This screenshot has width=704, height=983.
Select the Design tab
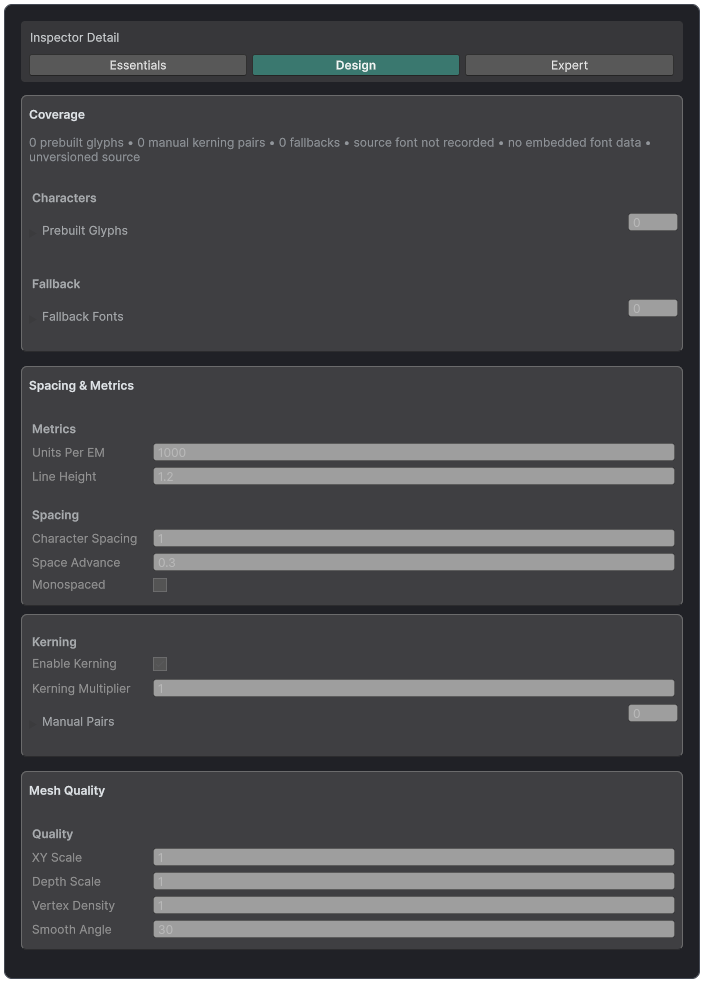coord(355,65)
